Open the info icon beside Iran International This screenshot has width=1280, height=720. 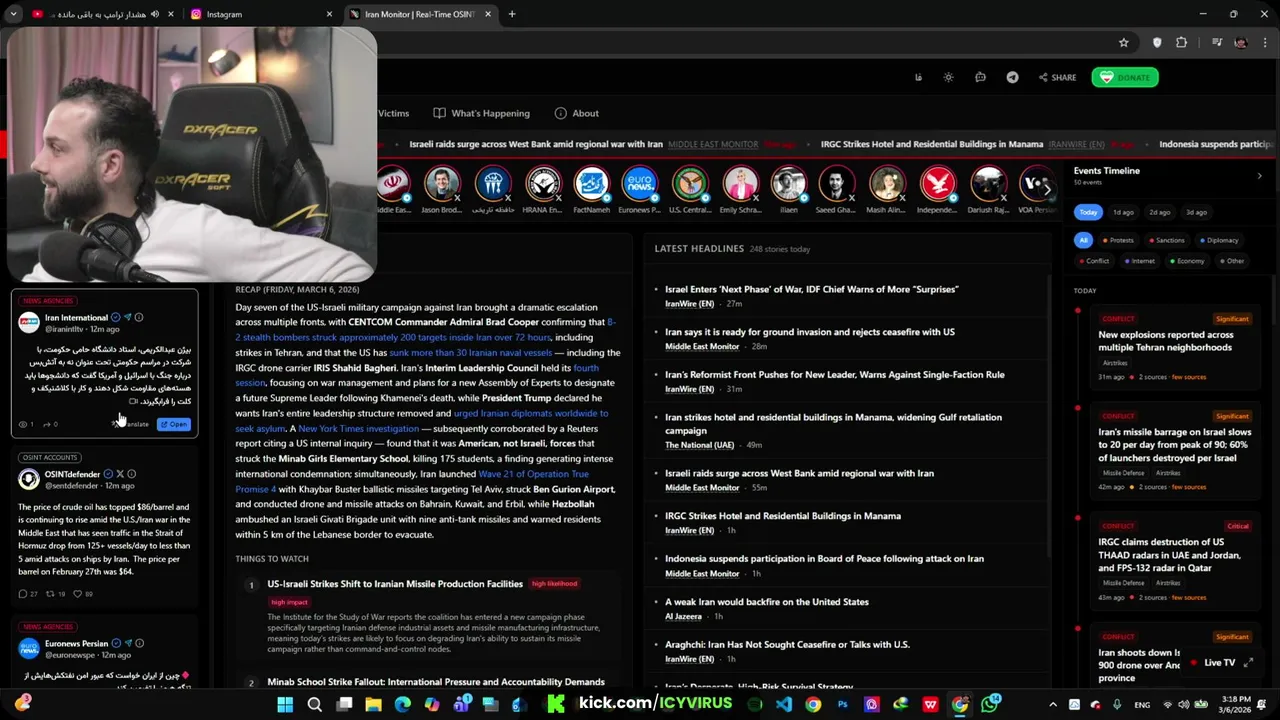(139, 318)
